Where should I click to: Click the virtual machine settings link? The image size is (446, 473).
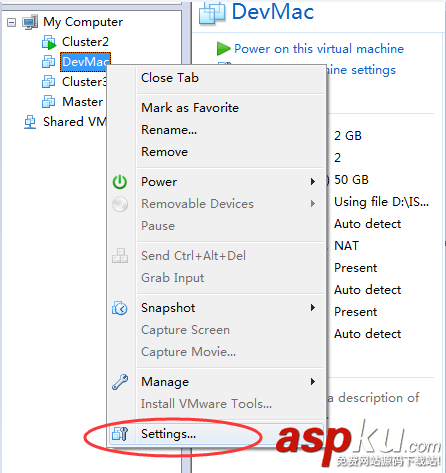(x=361, y=70)
